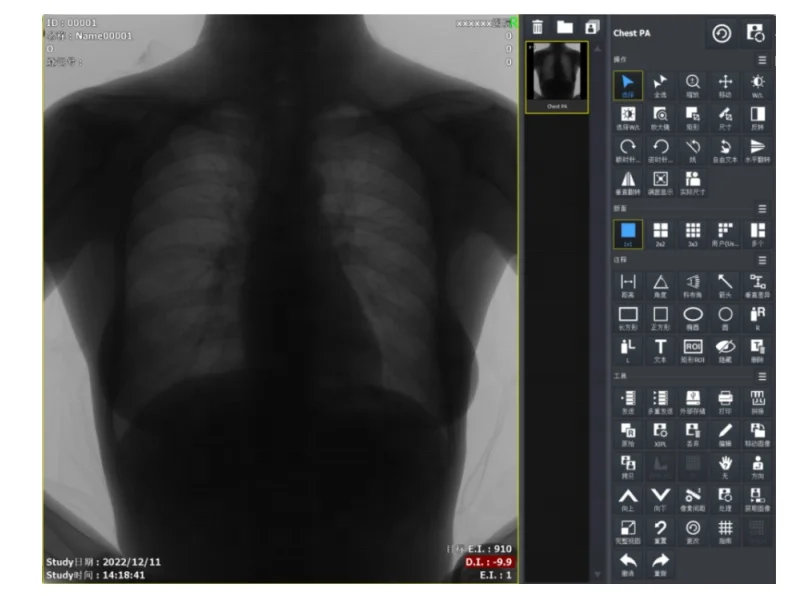
Task: Choose the multiple-image layout option
Action: click(x=757, y=234)
